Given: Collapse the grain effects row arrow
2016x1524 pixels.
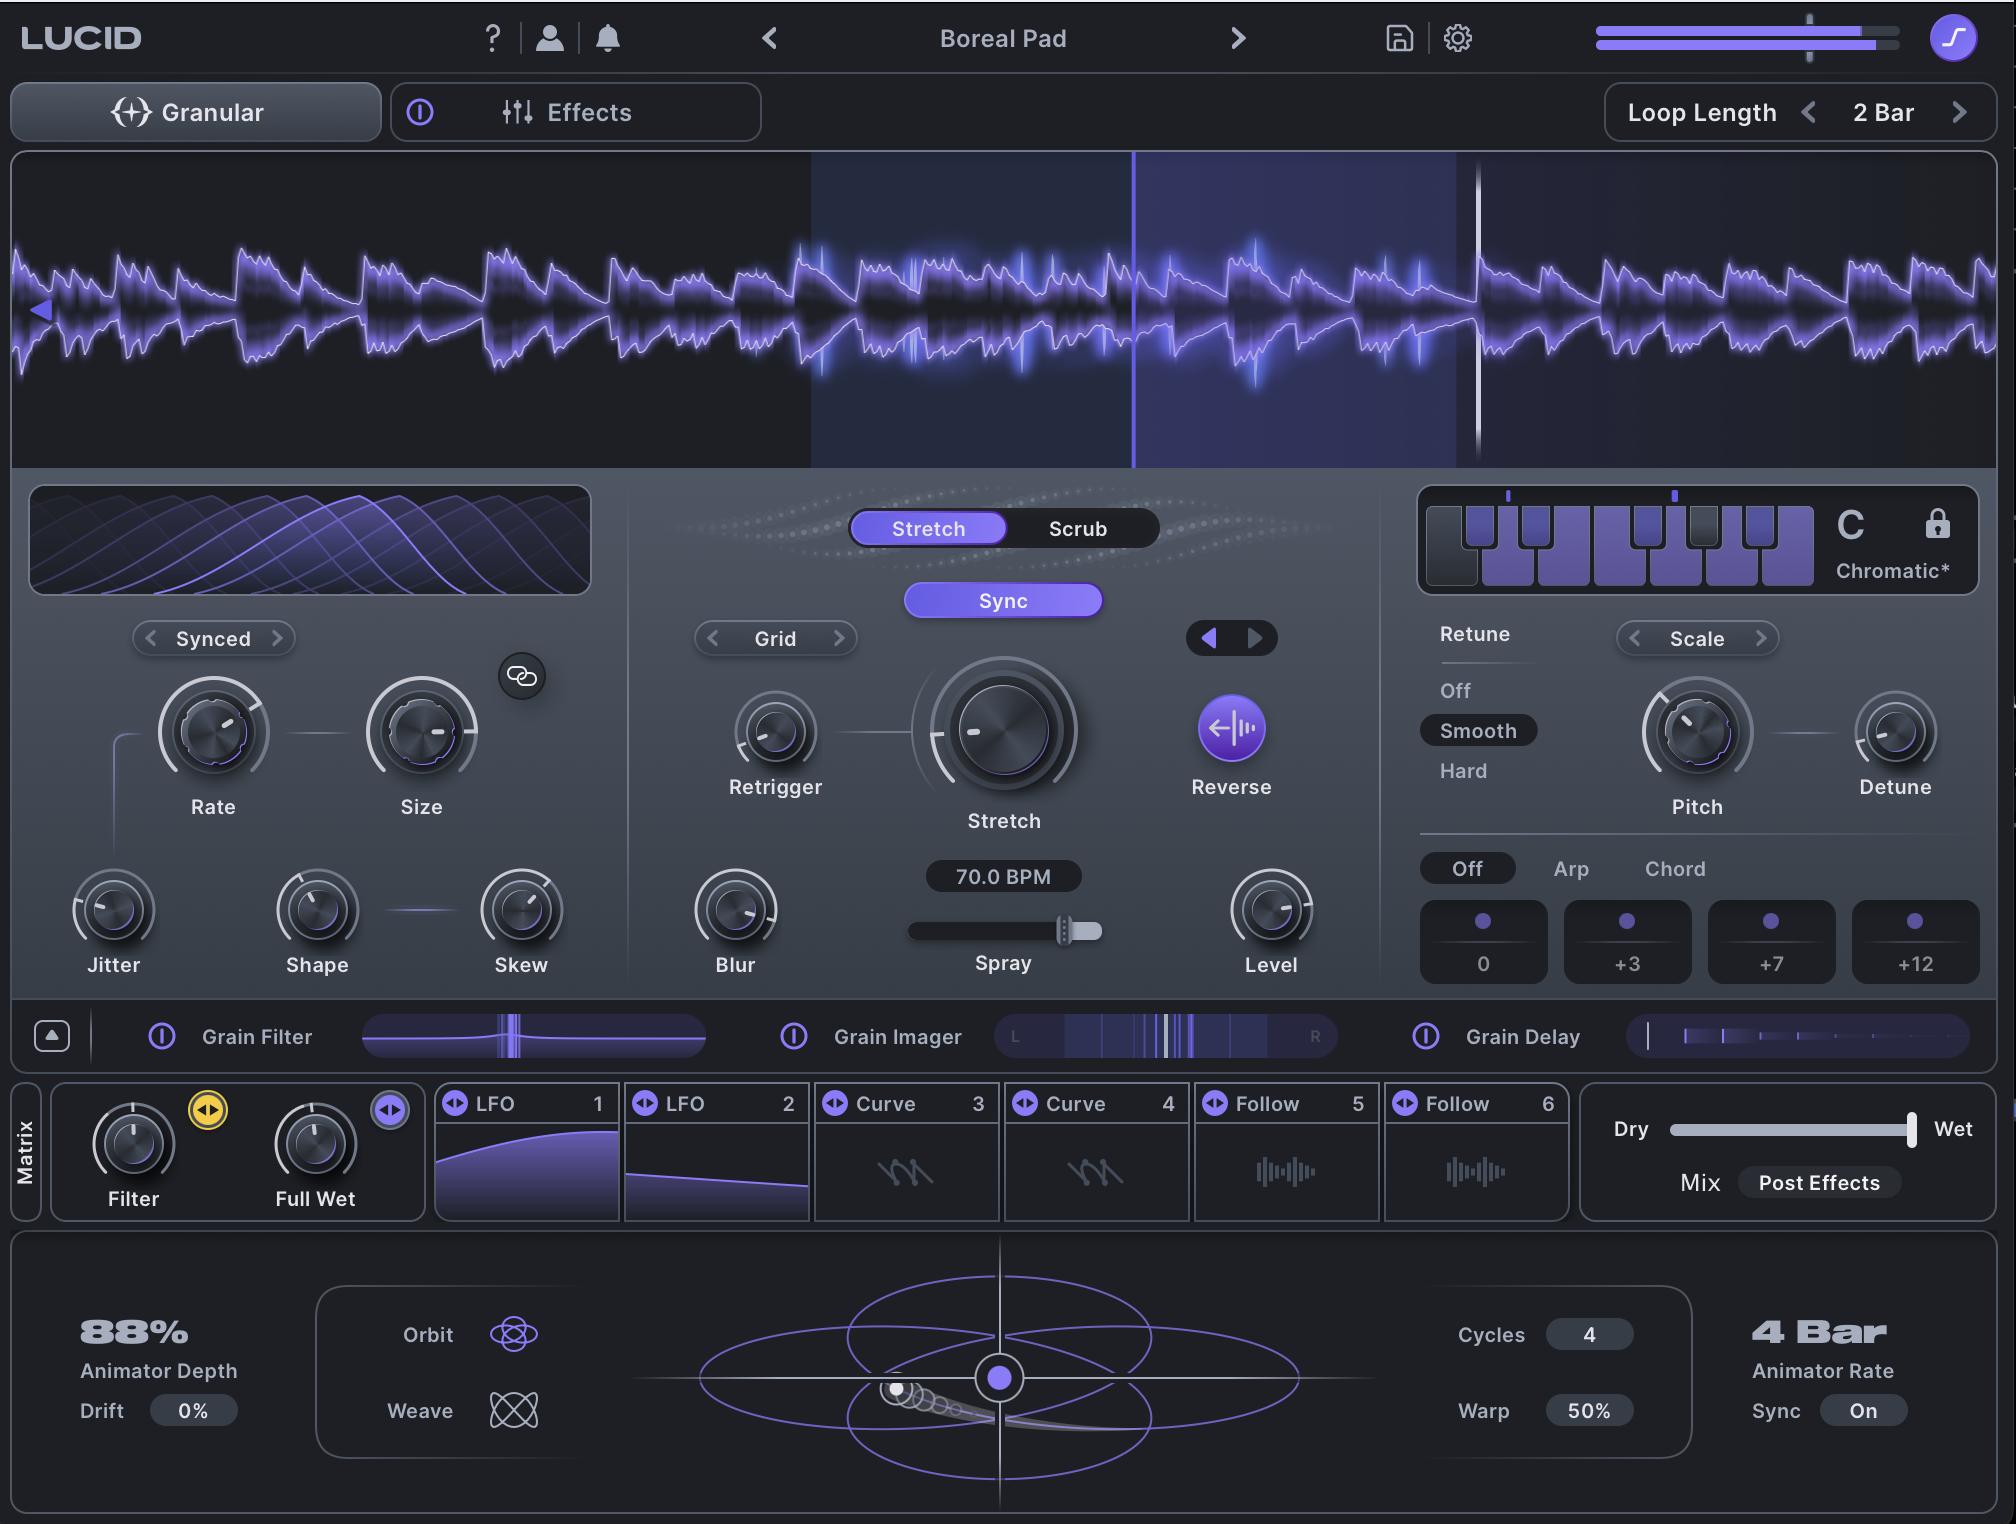Looking at the screenshot, I should point(52,1036).
